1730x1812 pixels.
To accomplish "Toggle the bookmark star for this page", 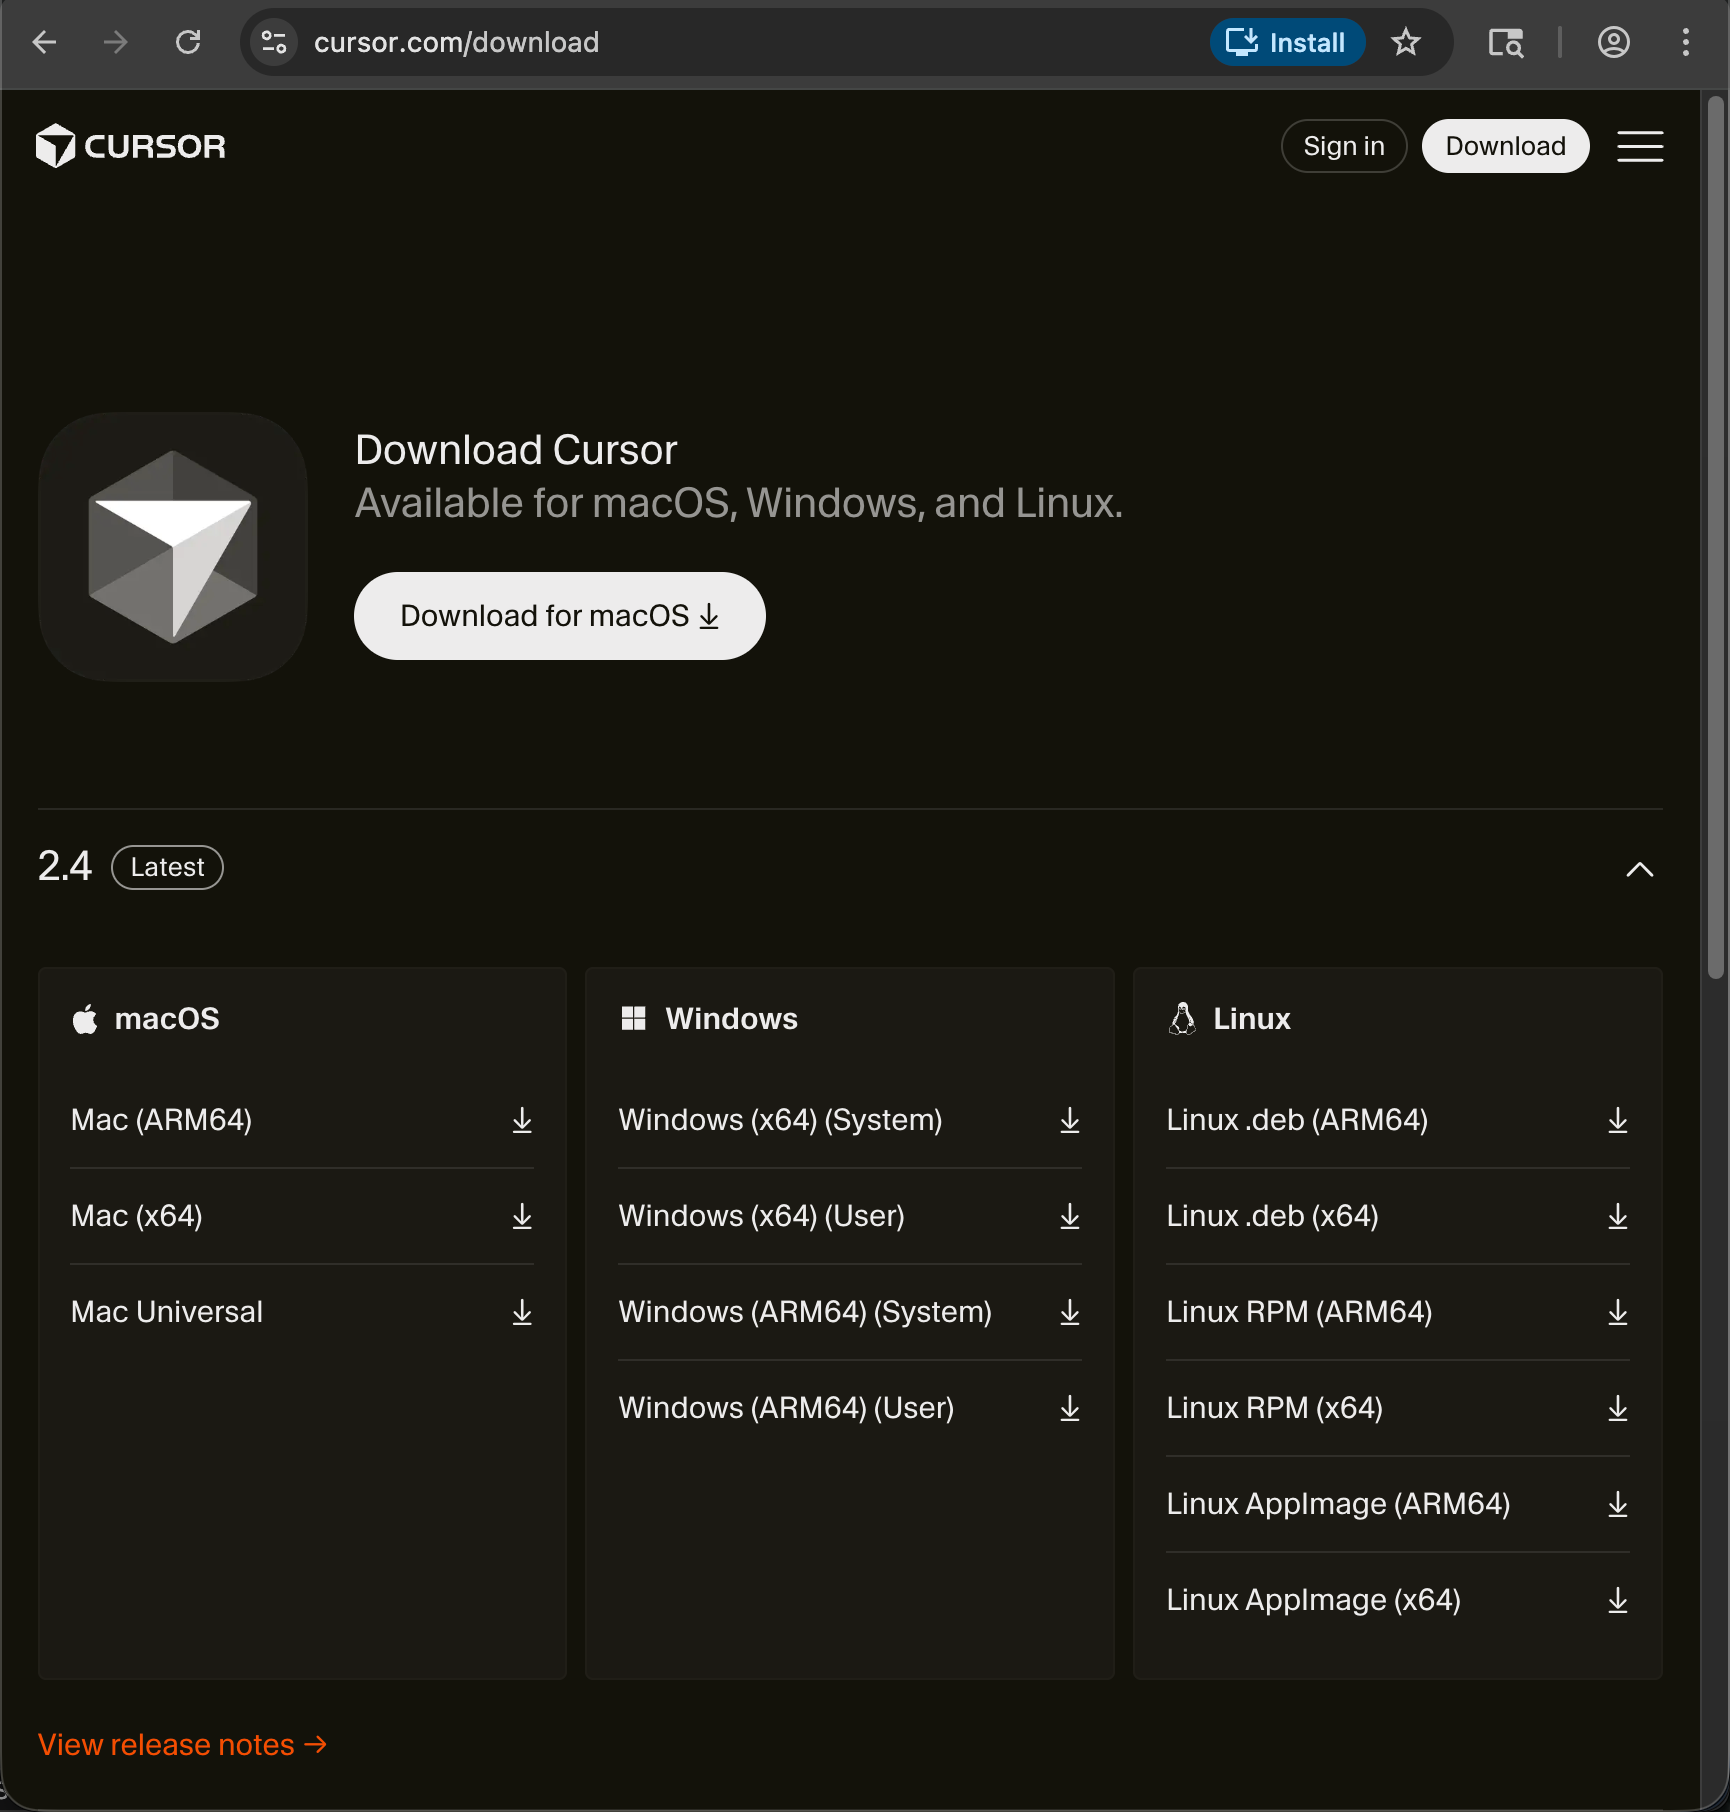I will (1406, 42).
